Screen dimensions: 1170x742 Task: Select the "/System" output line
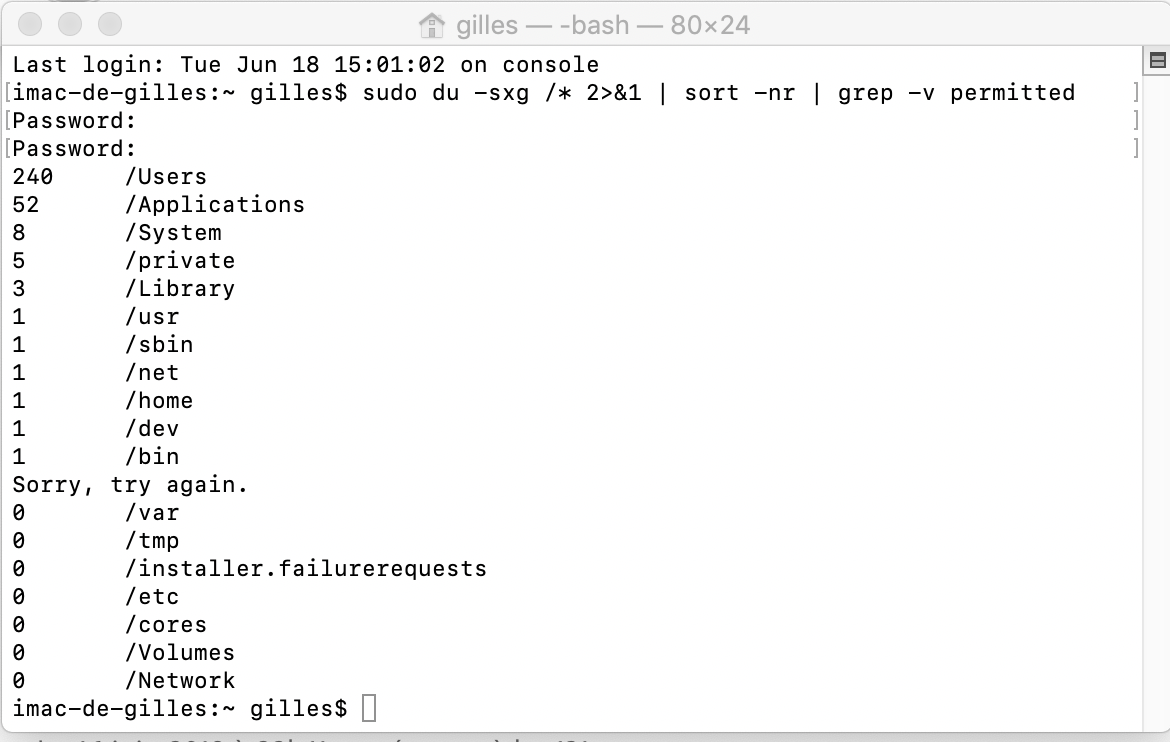(173, 233)
